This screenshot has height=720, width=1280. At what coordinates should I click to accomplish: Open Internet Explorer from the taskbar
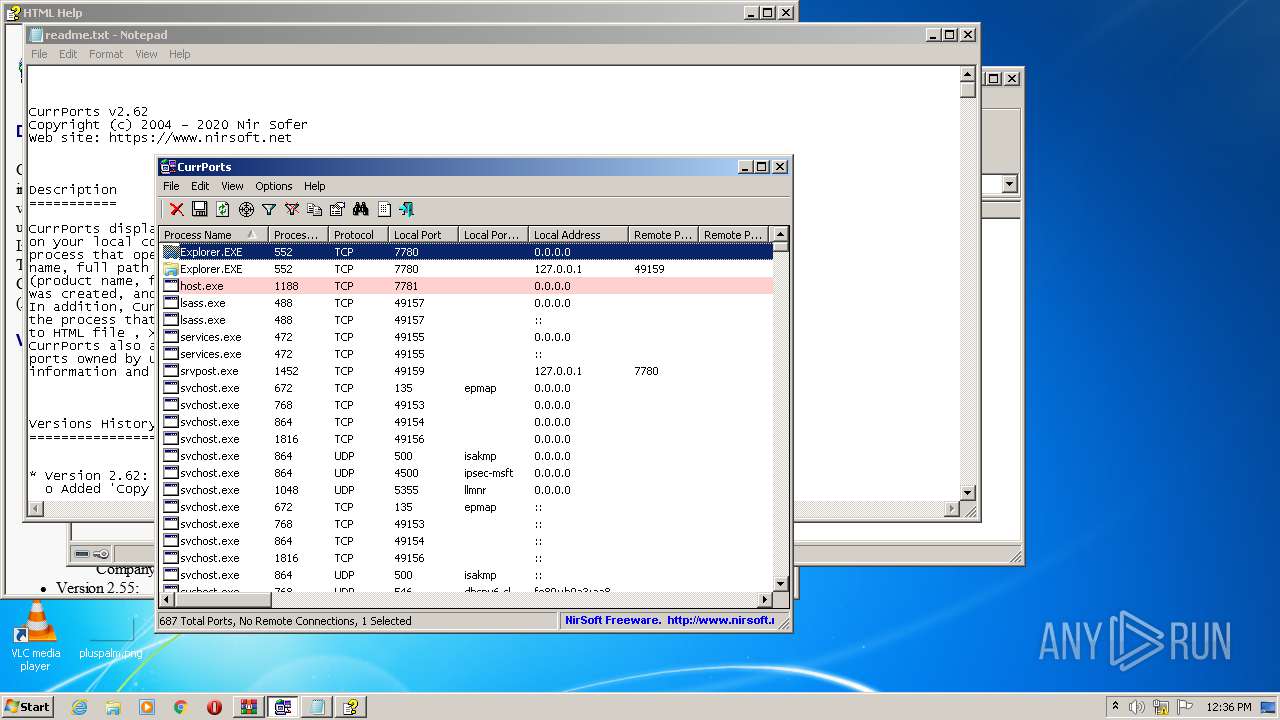click(x=79, y=707)
